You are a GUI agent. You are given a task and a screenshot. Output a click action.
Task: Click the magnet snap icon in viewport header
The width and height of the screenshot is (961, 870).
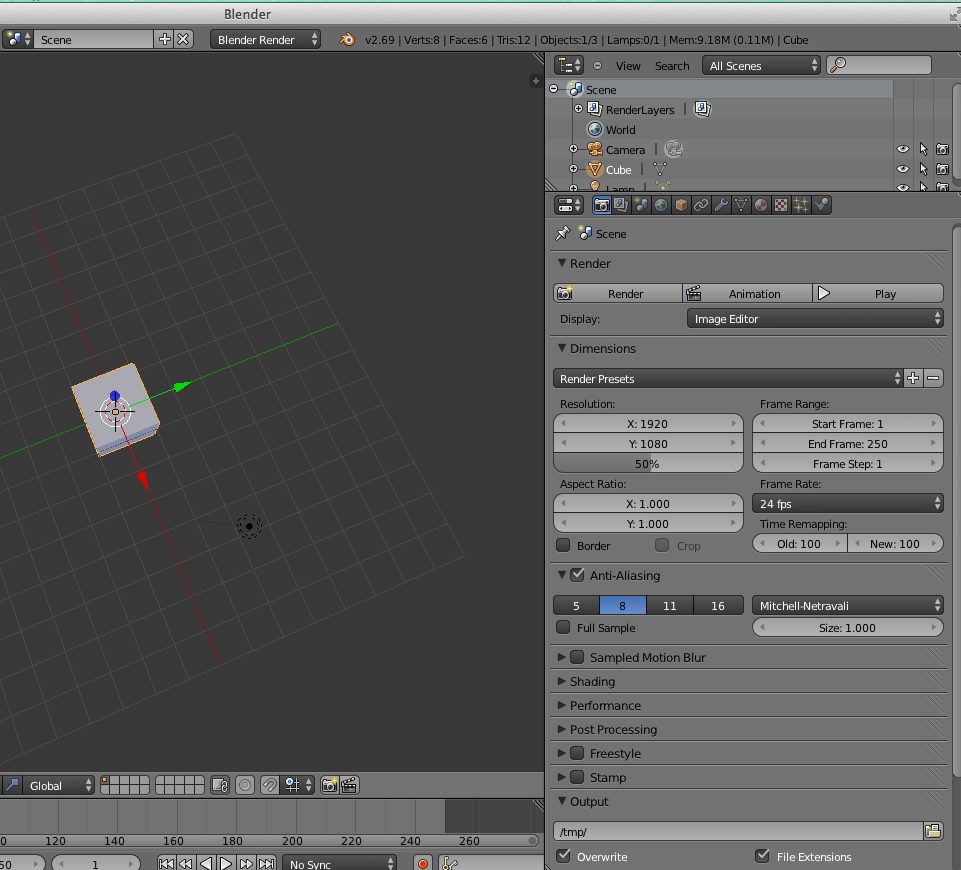click(270, 785)
